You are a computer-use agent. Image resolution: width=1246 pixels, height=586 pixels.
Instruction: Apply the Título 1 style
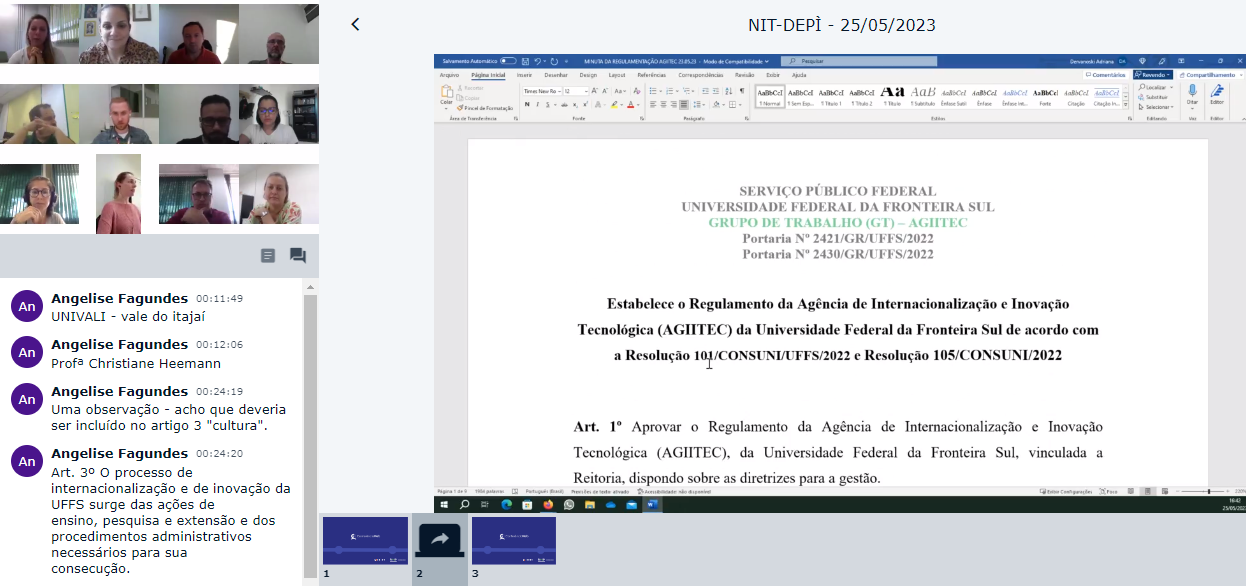coord(831,97)
